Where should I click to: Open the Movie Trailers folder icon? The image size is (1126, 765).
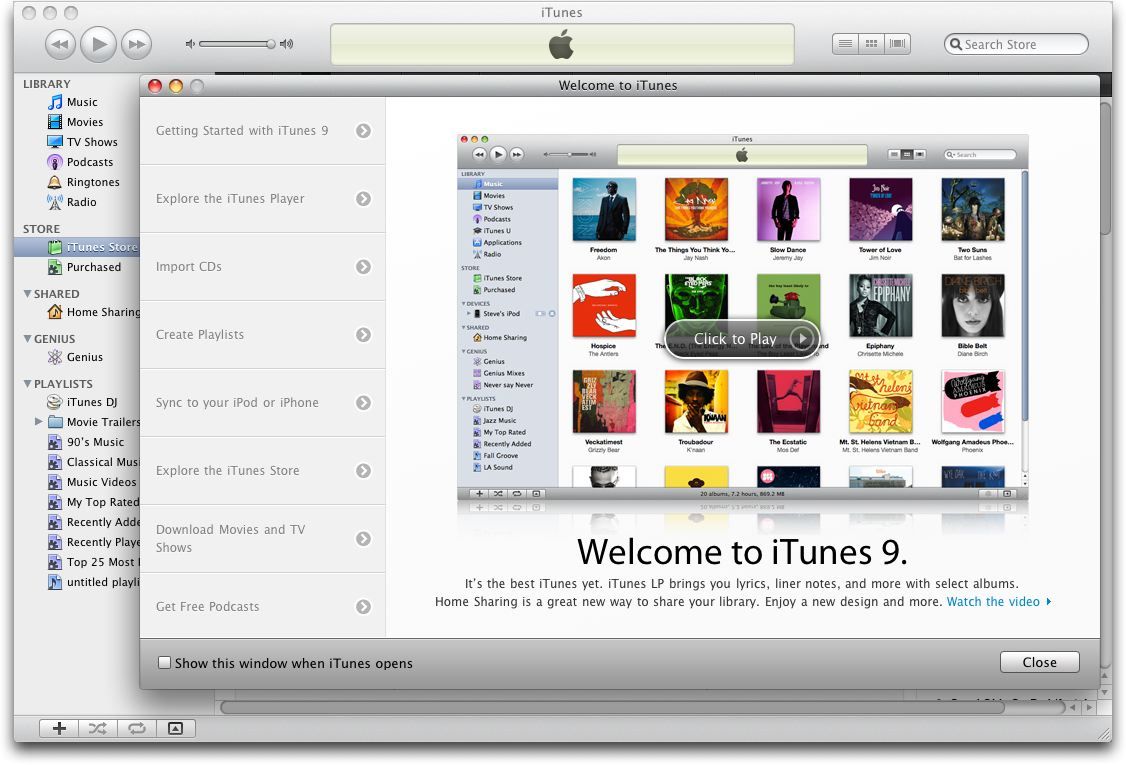click(55, 422)
